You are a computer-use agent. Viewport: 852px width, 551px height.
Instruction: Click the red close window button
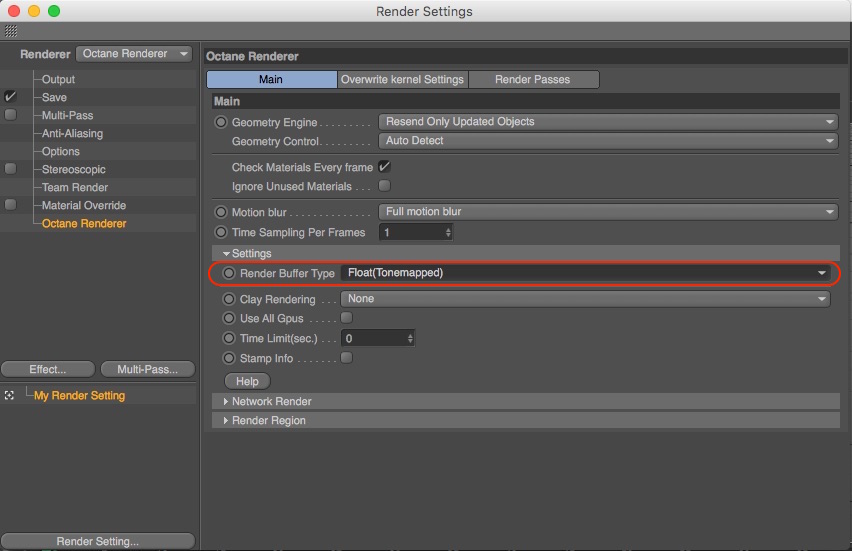14,11
